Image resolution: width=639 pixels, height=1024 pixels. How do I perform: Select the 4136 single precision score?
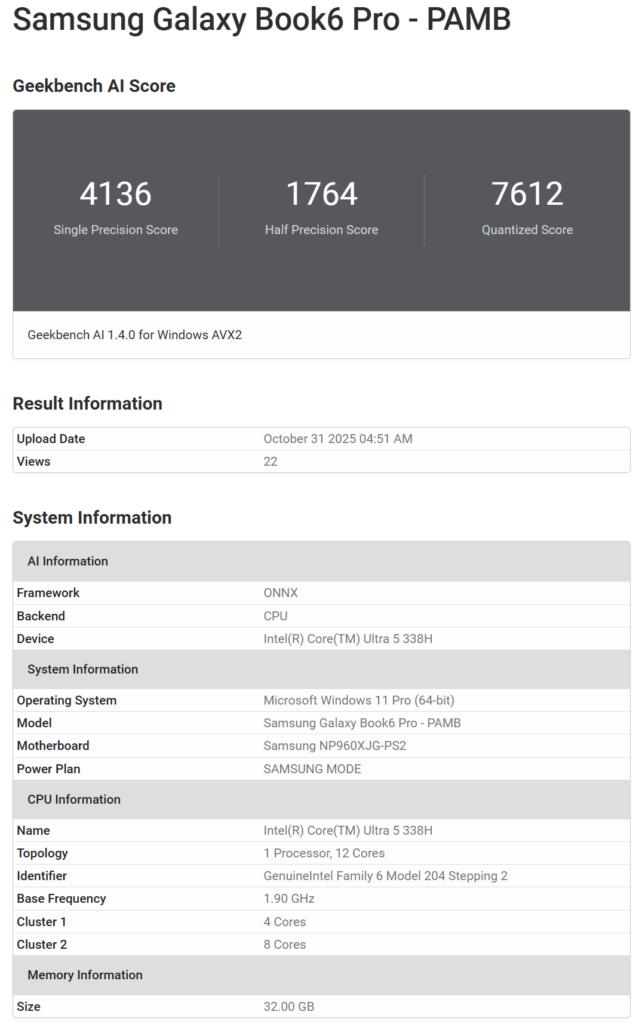116,193
